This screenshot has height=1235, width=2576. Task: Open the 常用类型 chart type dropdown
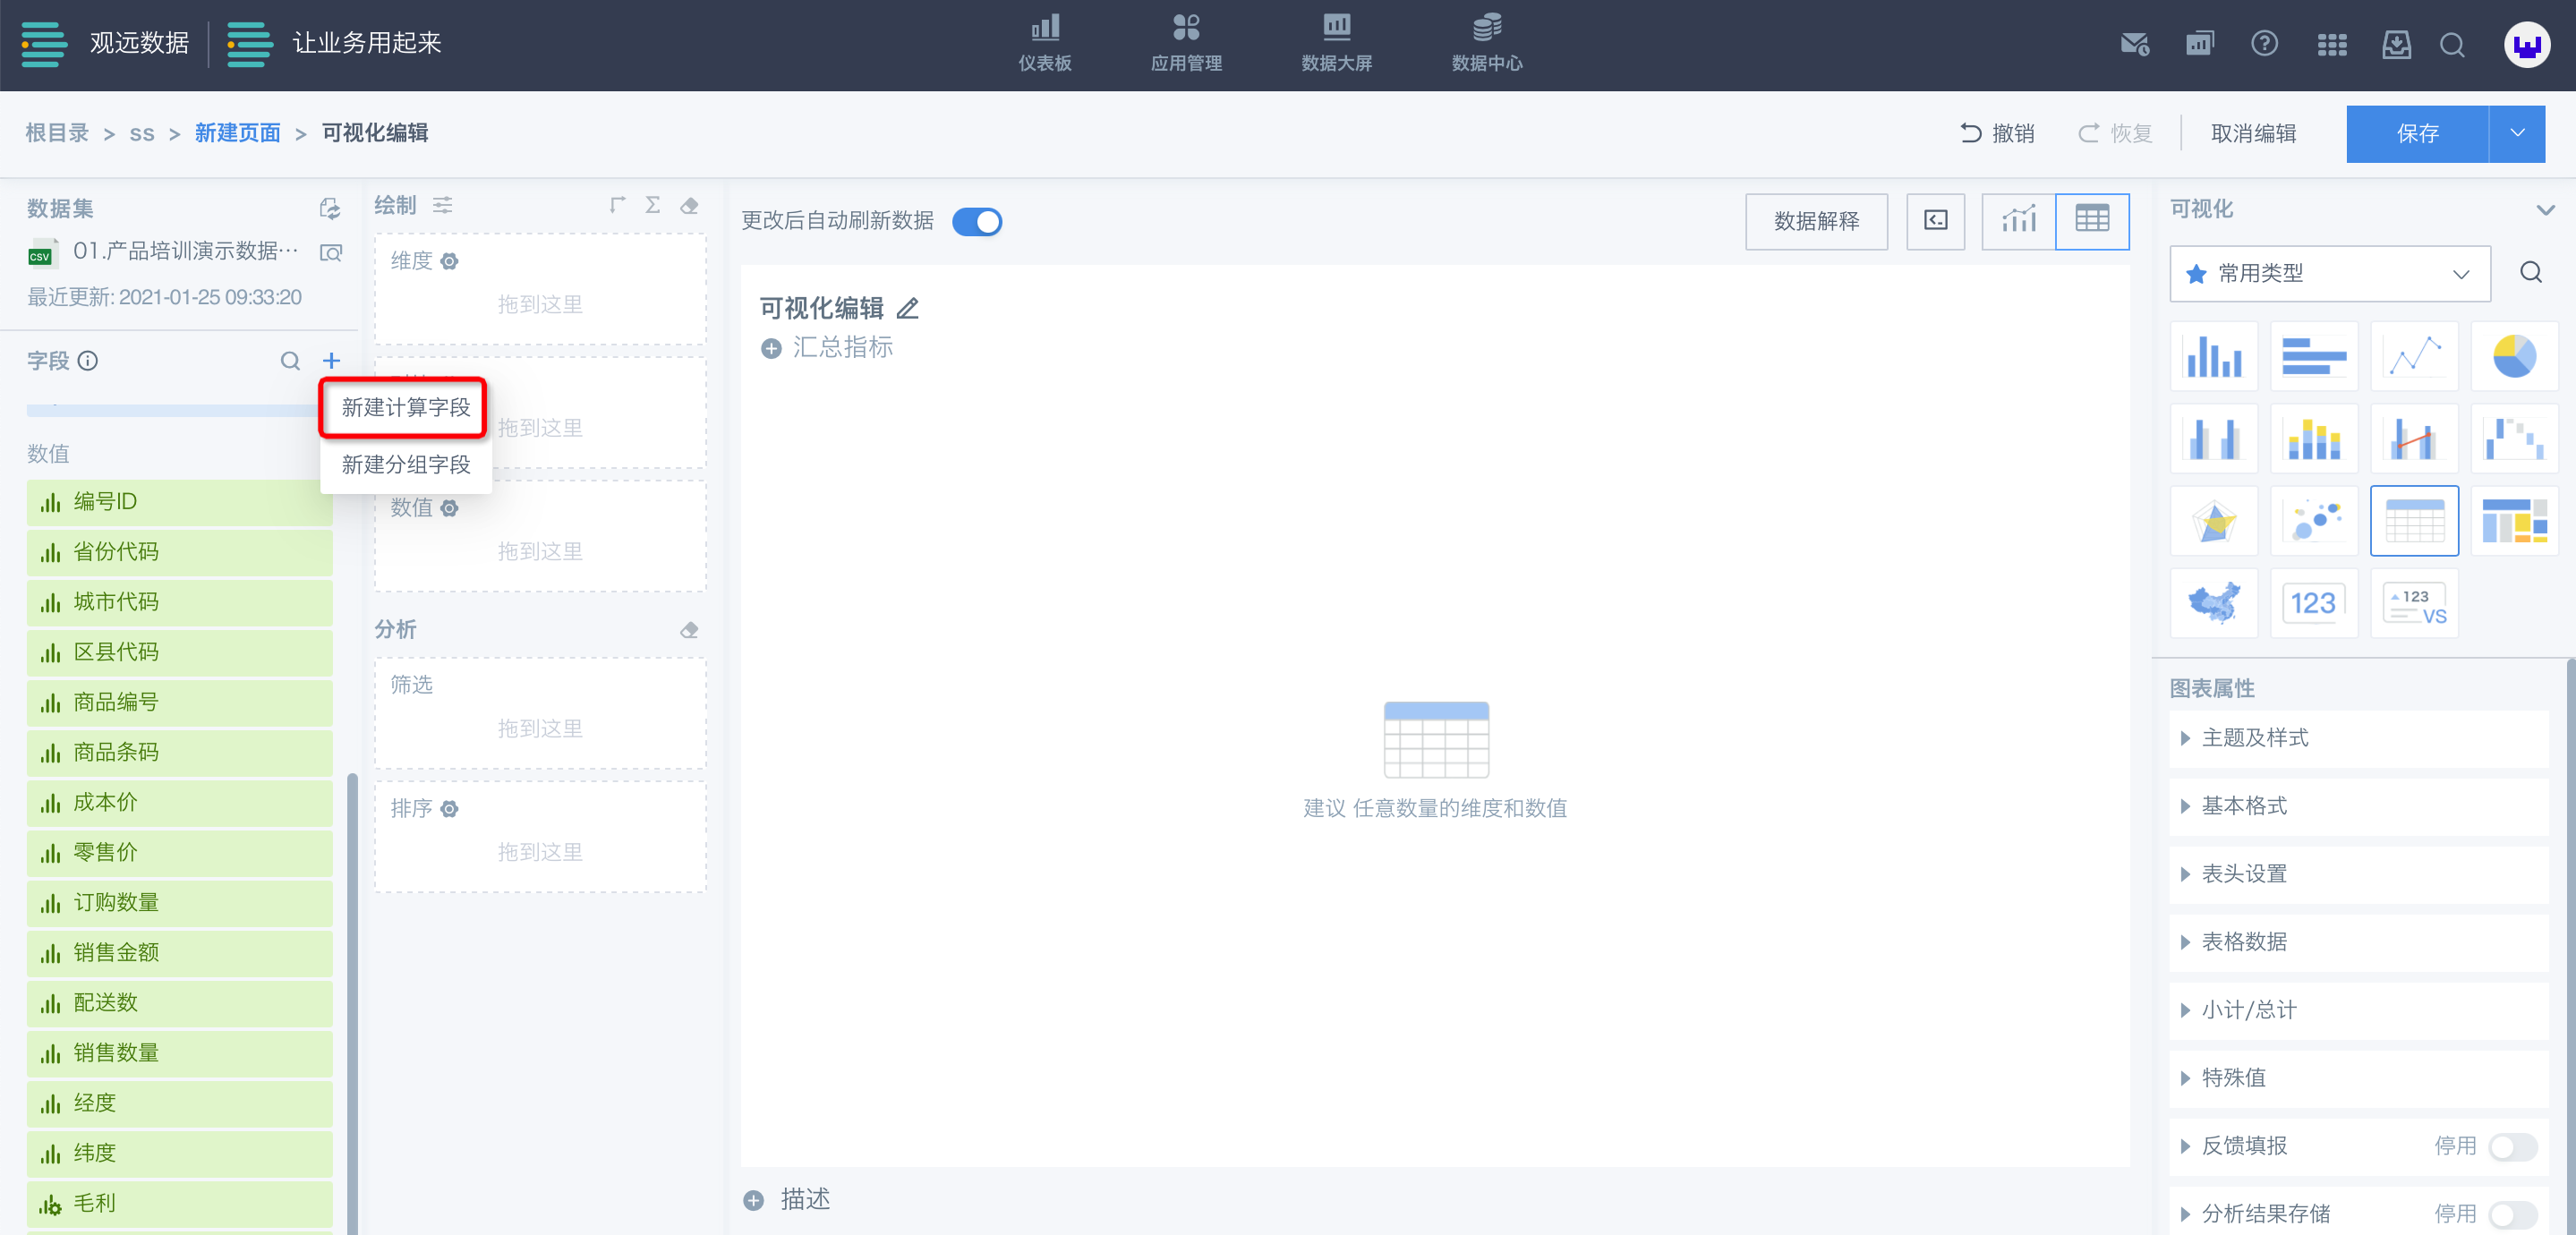click(x=2329, y=273)
